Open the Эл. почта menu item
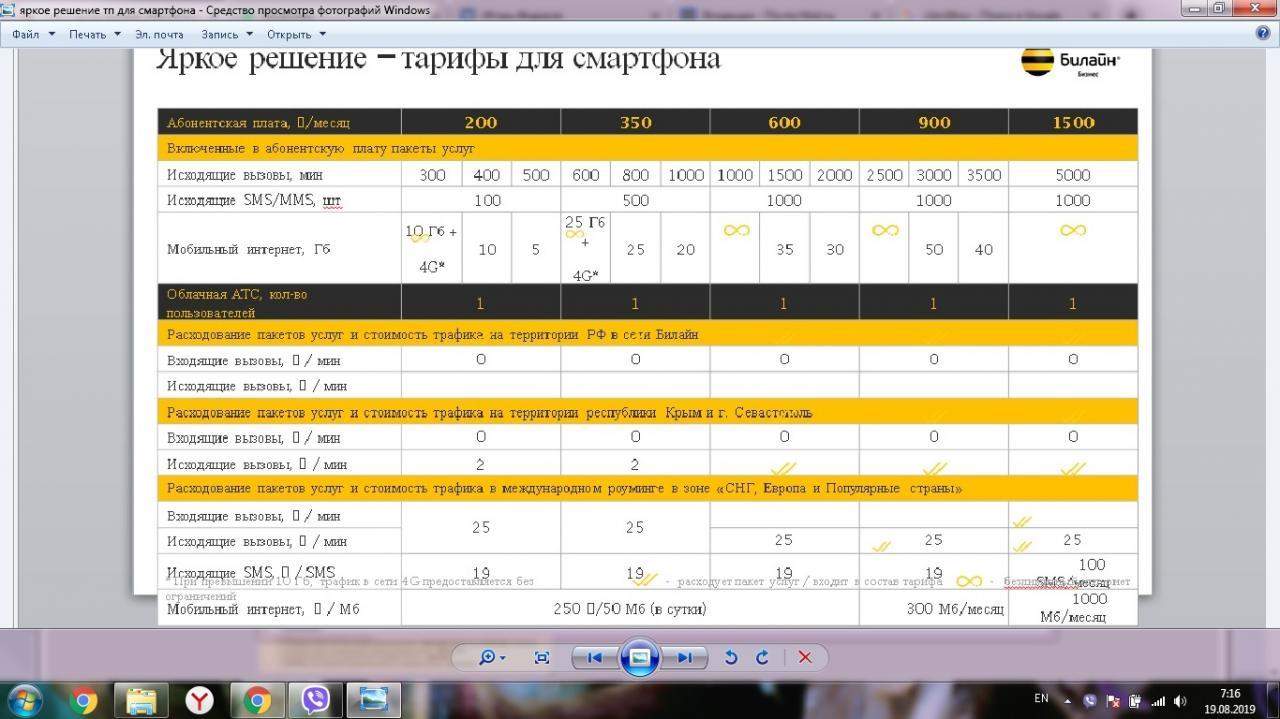 pyautogui.click(x=159, y=34)
